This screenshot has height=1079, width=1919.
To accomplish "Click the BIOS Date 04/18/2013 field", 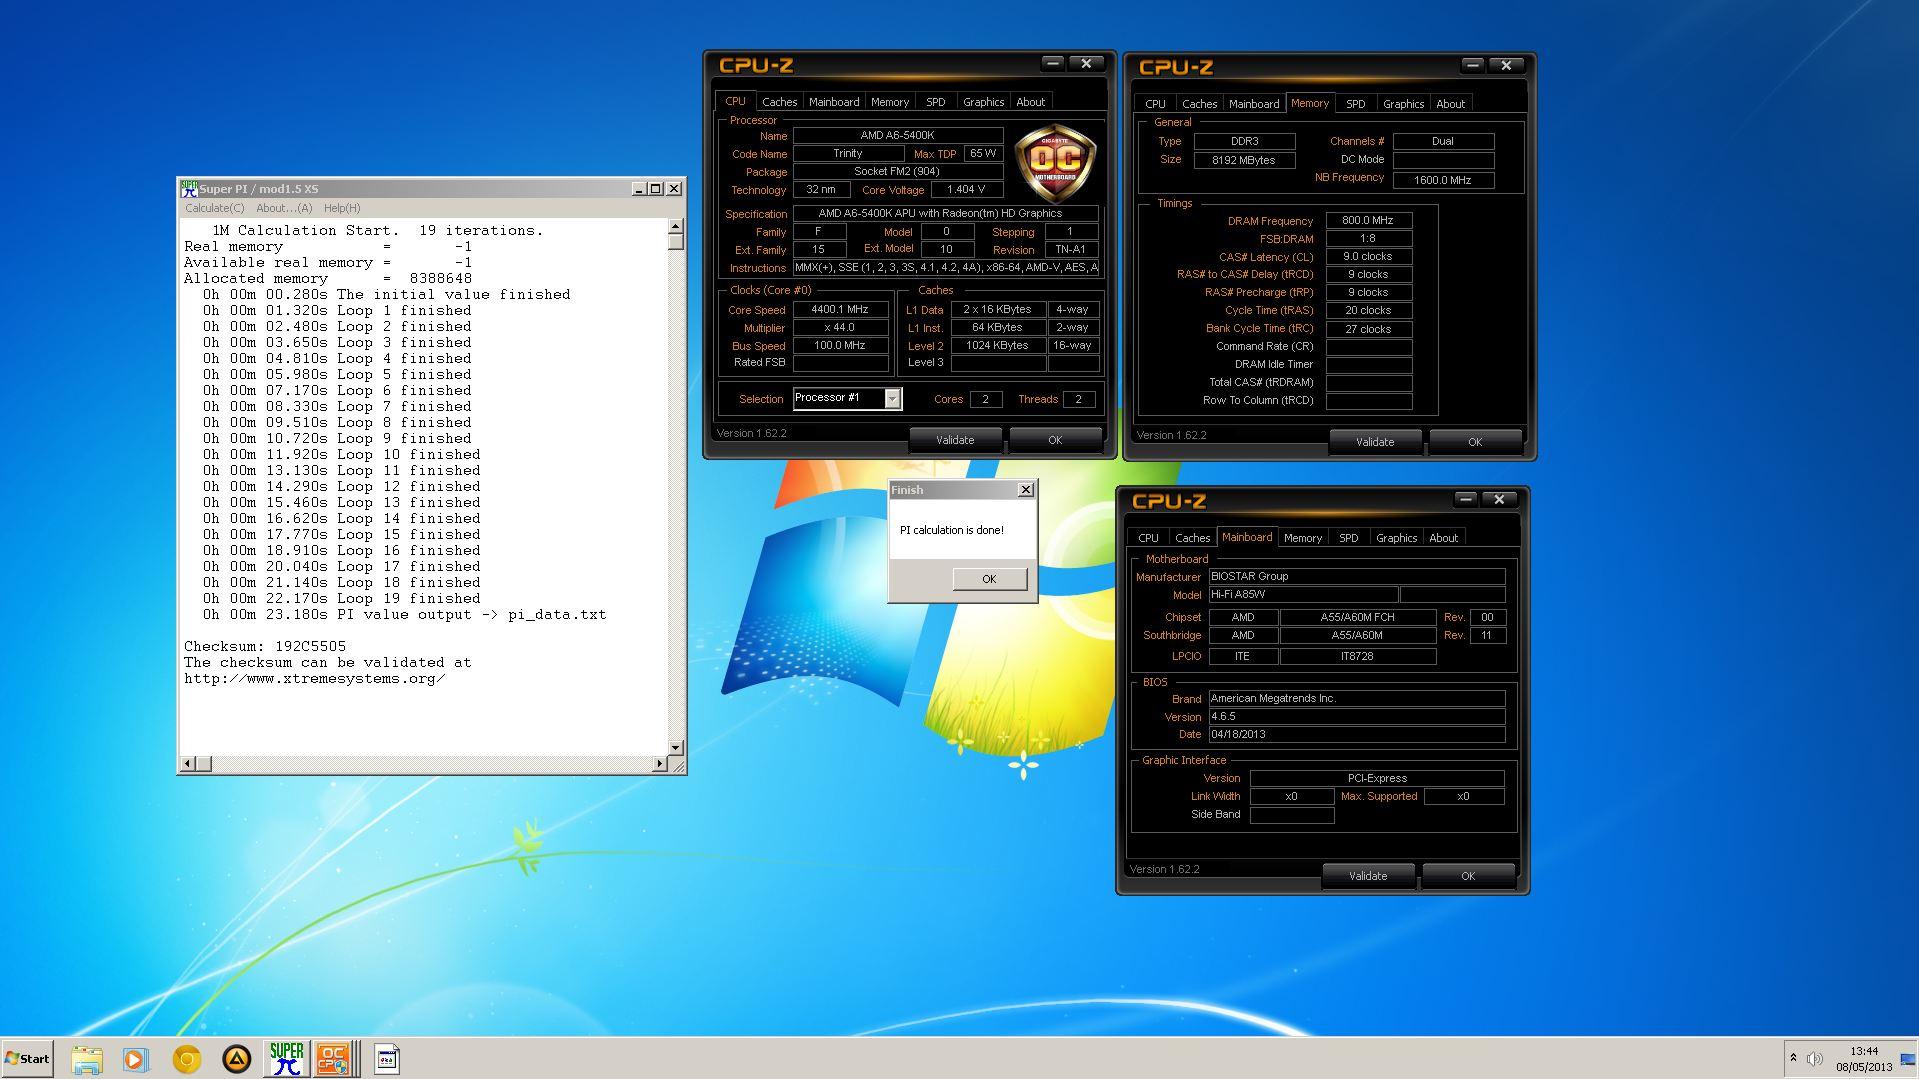I will coord(1356,734).
